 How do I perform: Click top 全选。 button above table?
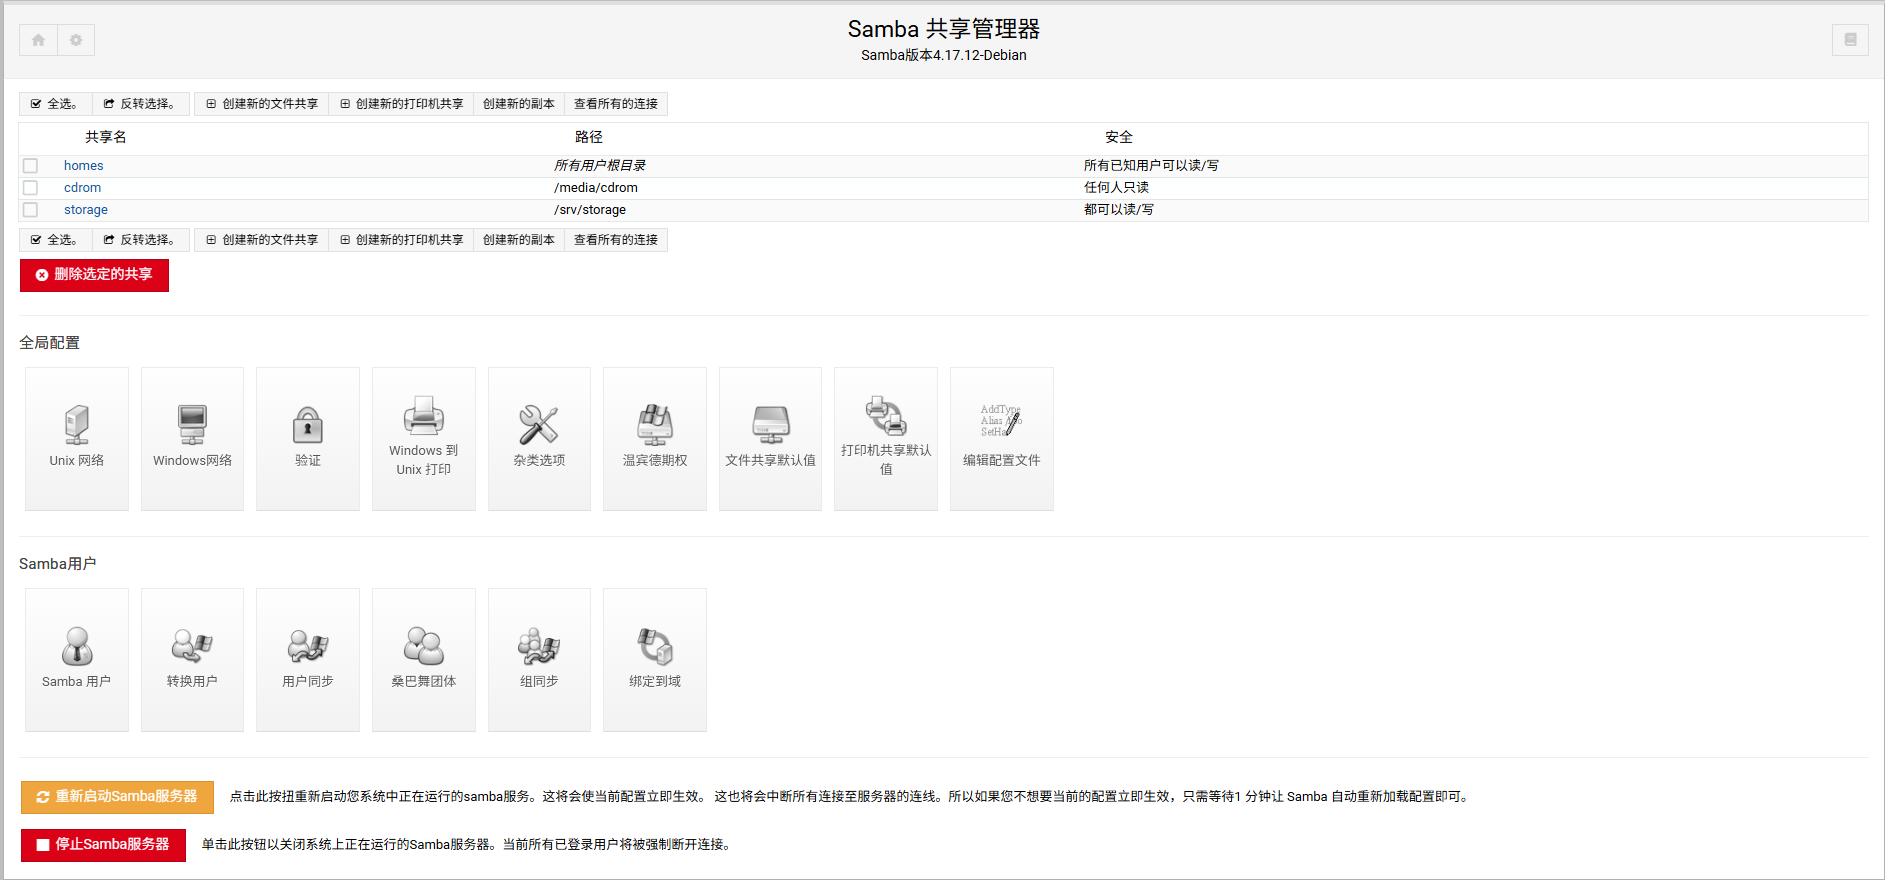pos(55,104)
